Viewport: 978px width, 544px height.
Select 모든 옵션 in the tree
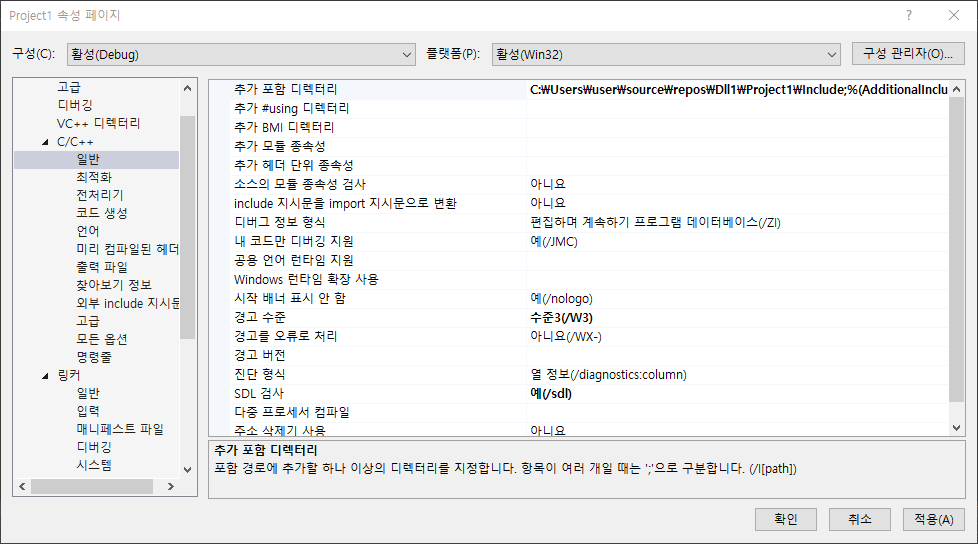pos(102,339)
